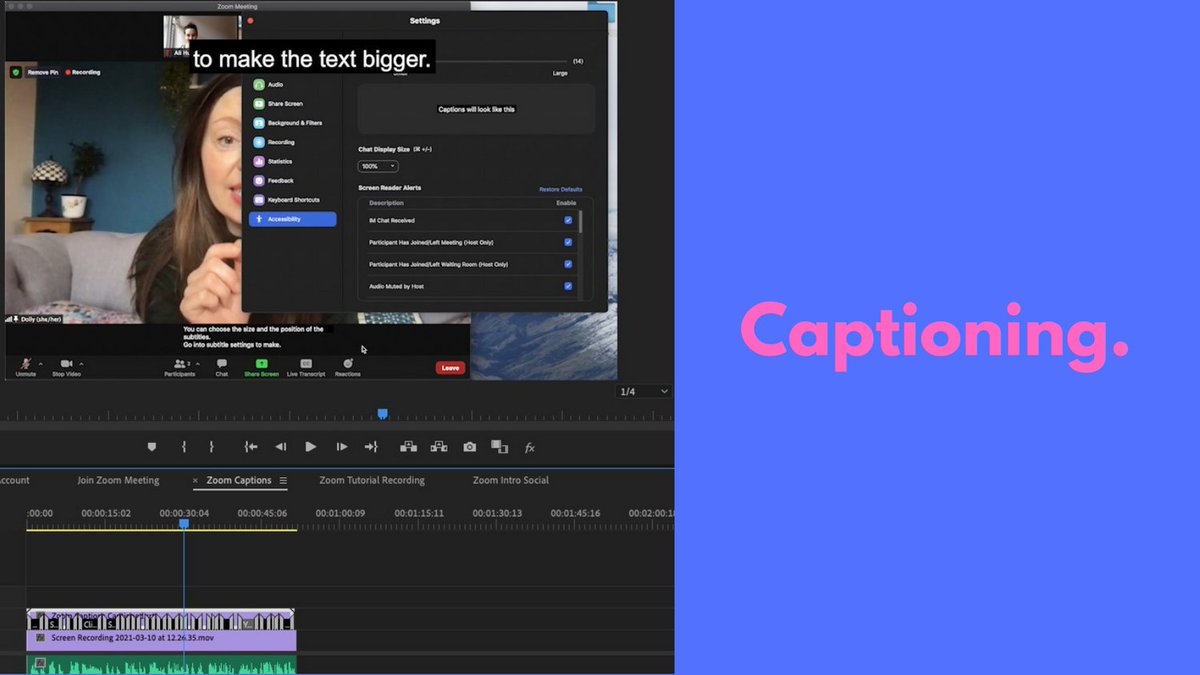Uncheck Audio Muted by Host alert
1200x675 pixels.
tap(568, 286)
